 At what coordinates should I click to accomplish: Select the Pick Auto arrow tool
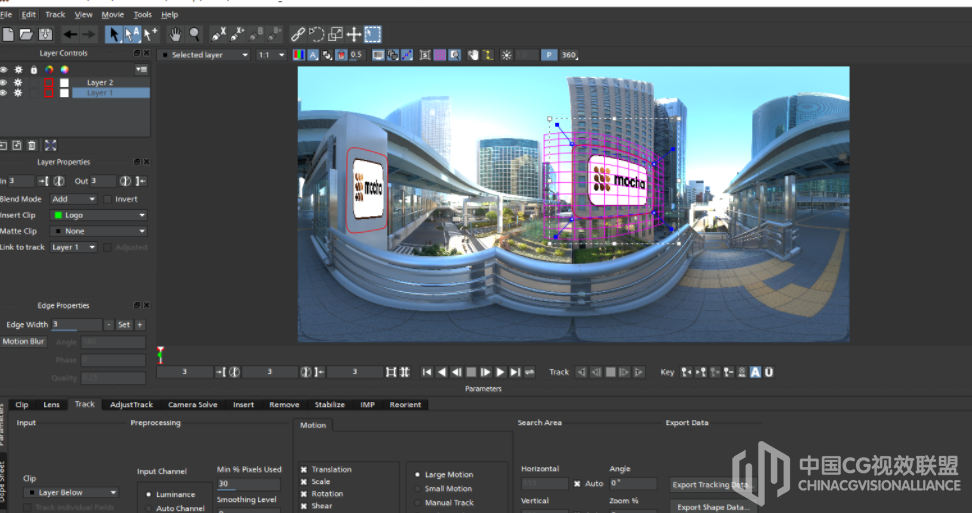point(131,34)
